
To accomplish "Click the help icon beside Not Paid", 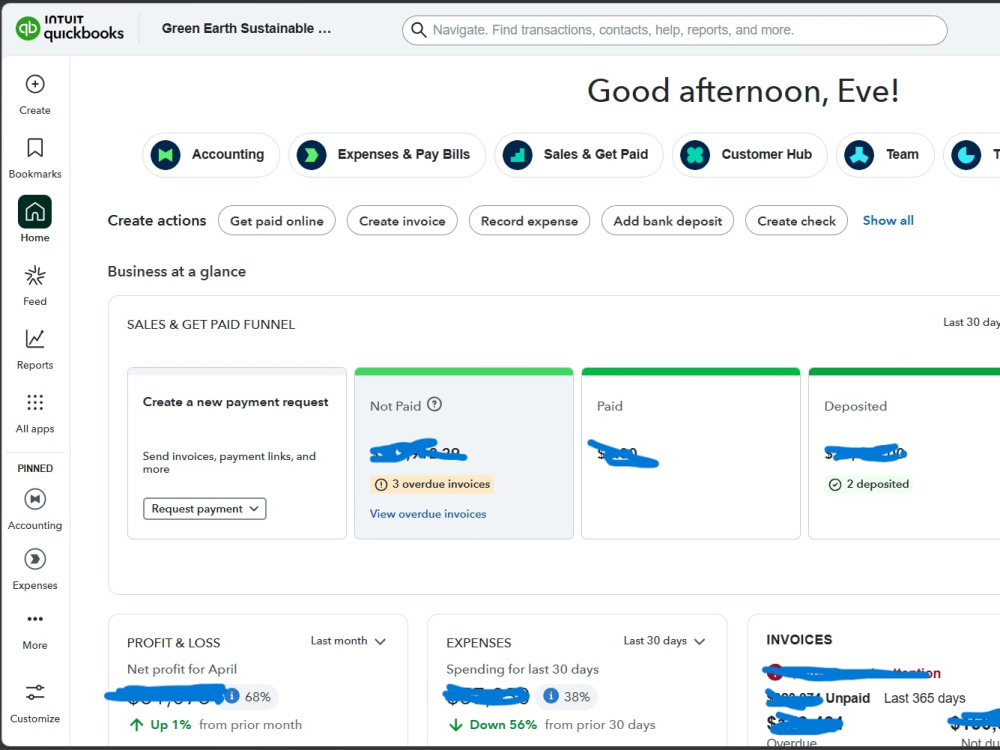I will (434, 404).
